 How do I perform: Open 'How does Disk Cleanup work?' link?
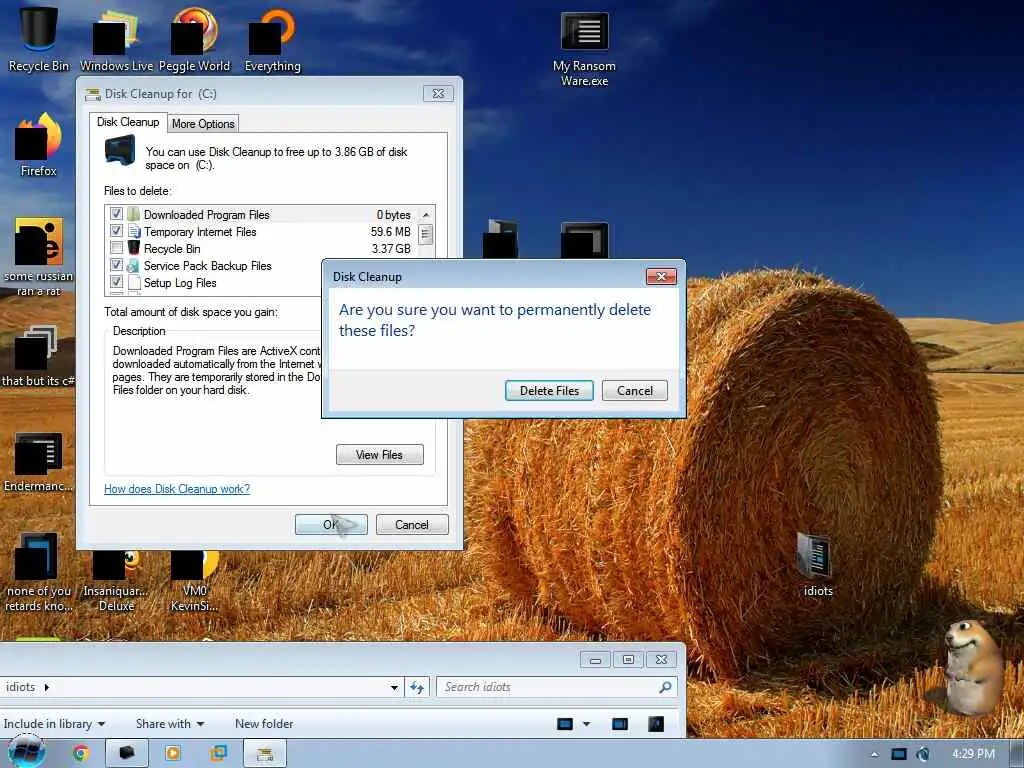pos(177,489)
